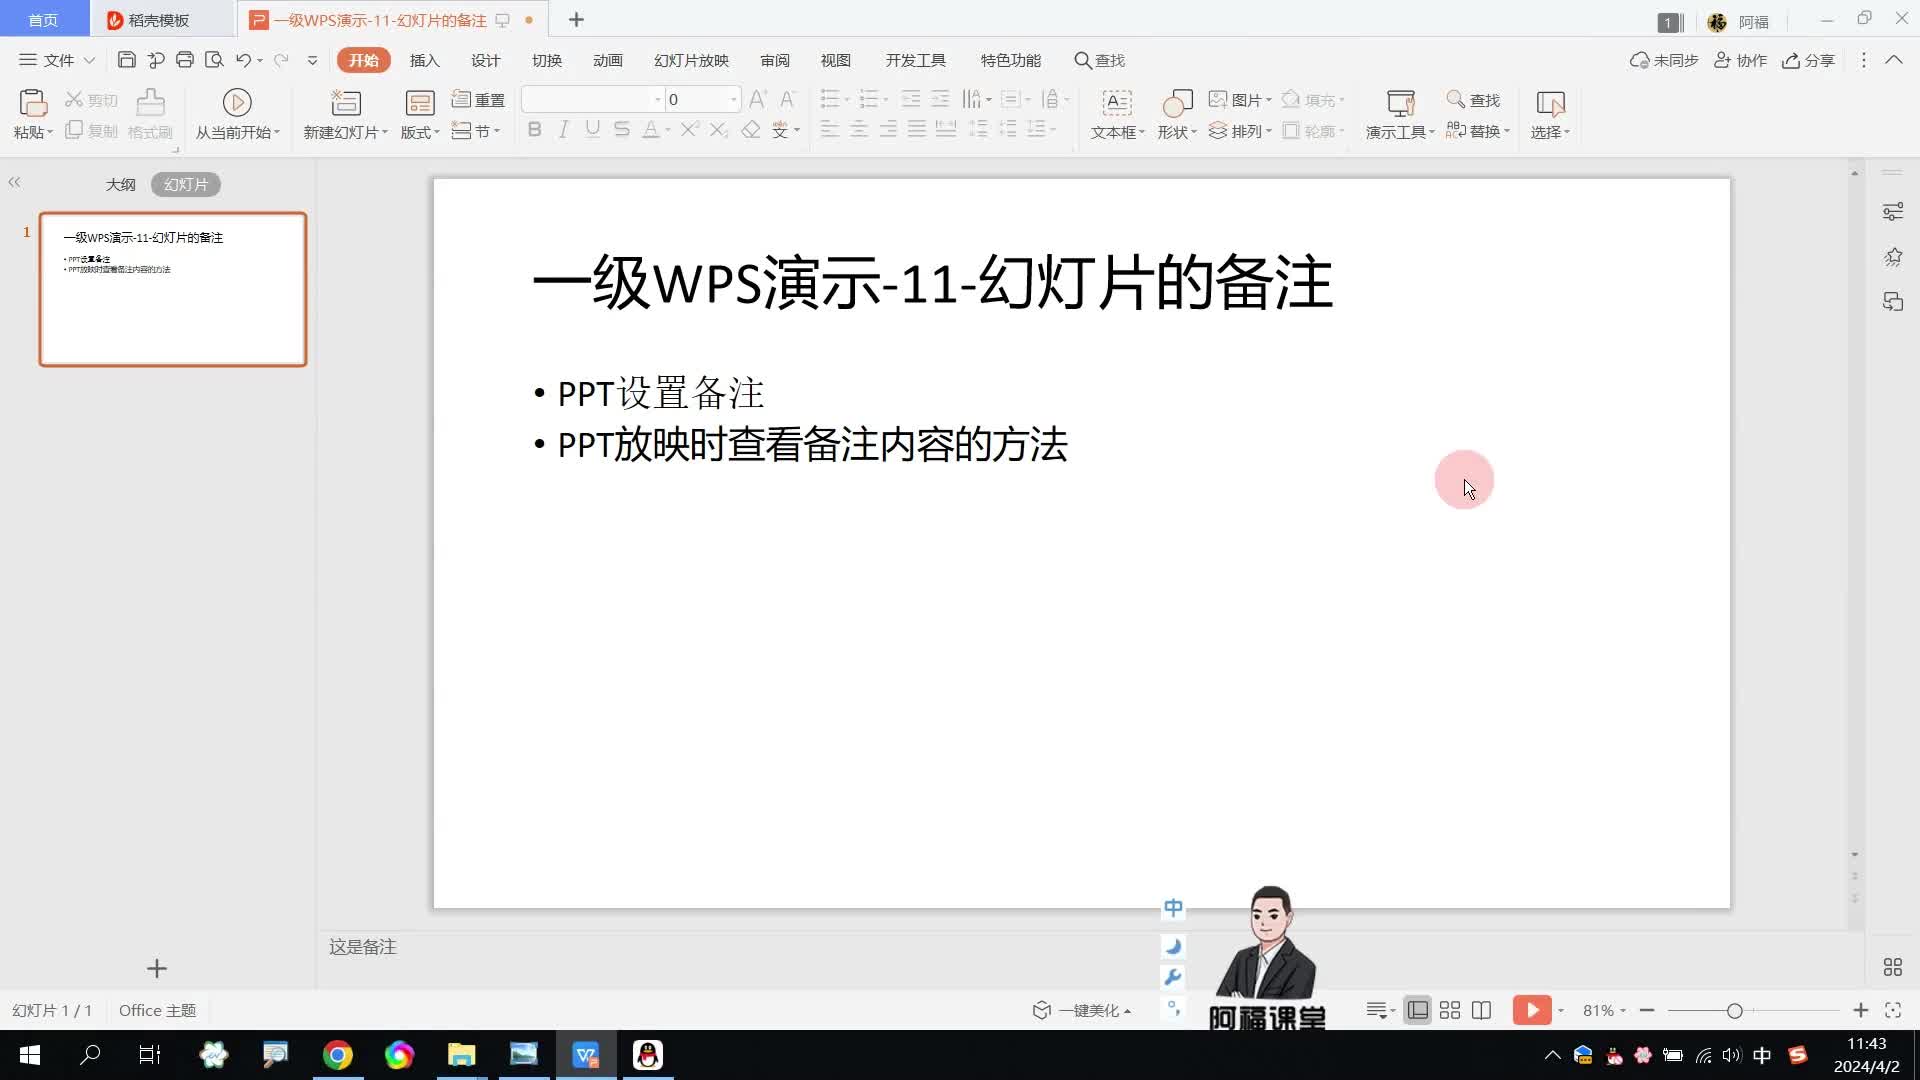Toggle Underline formatting button
This screenshot has width=1920, height=1080.
click(x=592, y=130)
